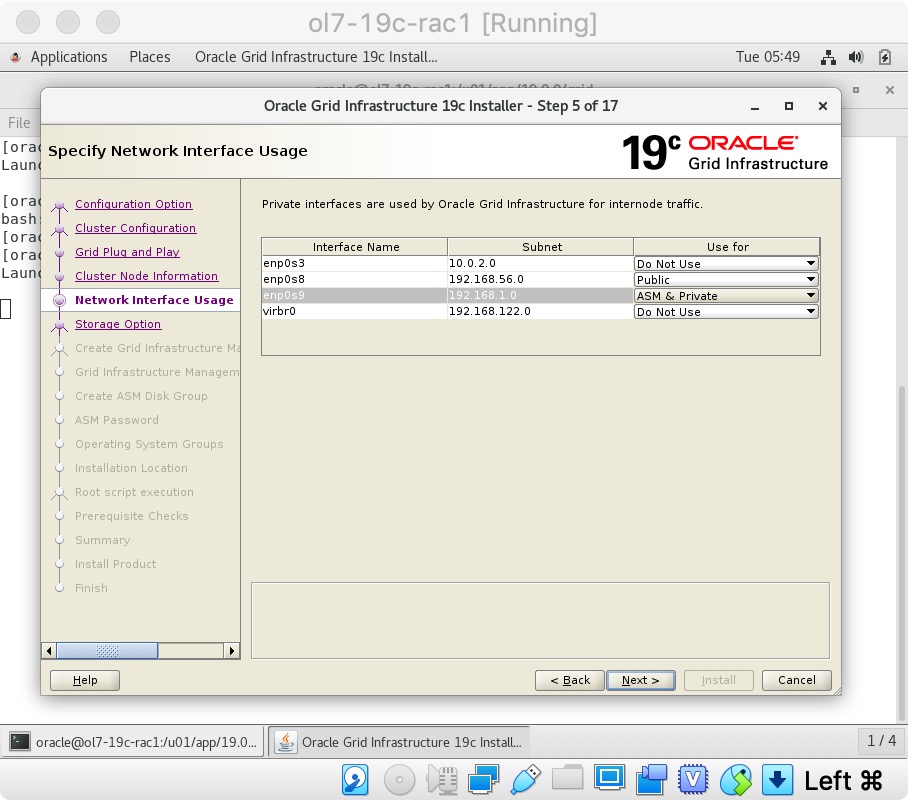The width and height of the screenshot is (908, 800).
Task: Click the 1 / 4 workspace switcher
Action: pos(881,741)
